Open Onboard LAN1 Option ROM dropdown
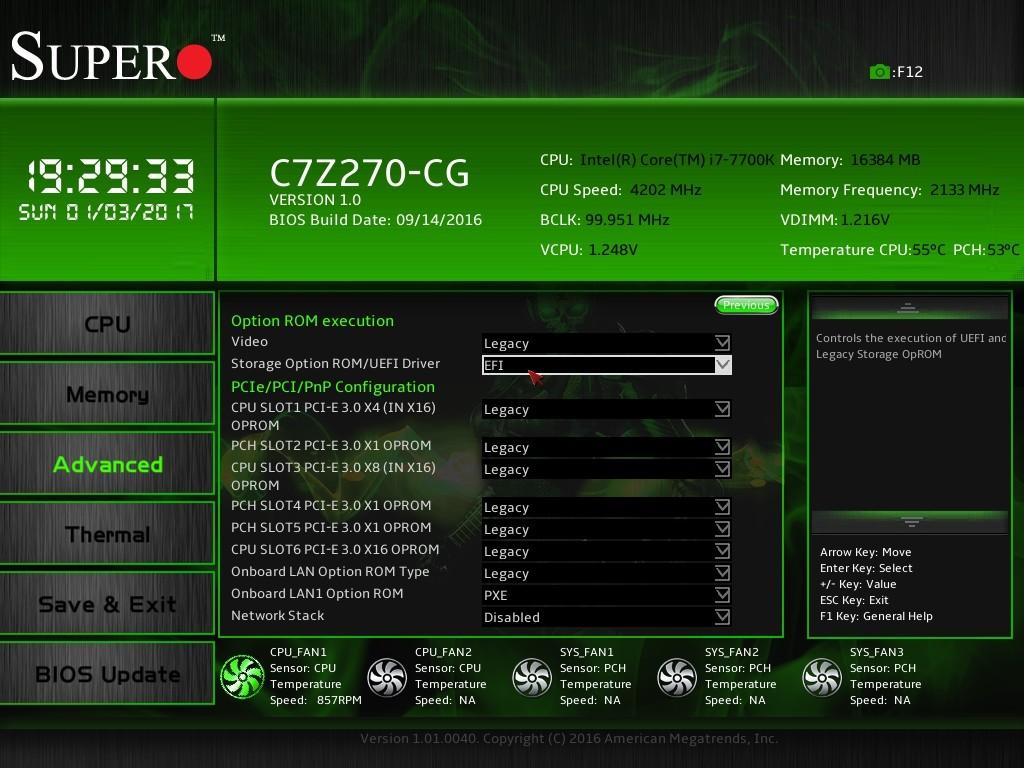The width and height of the screenshot is (1024, 768). pos(606,595)
